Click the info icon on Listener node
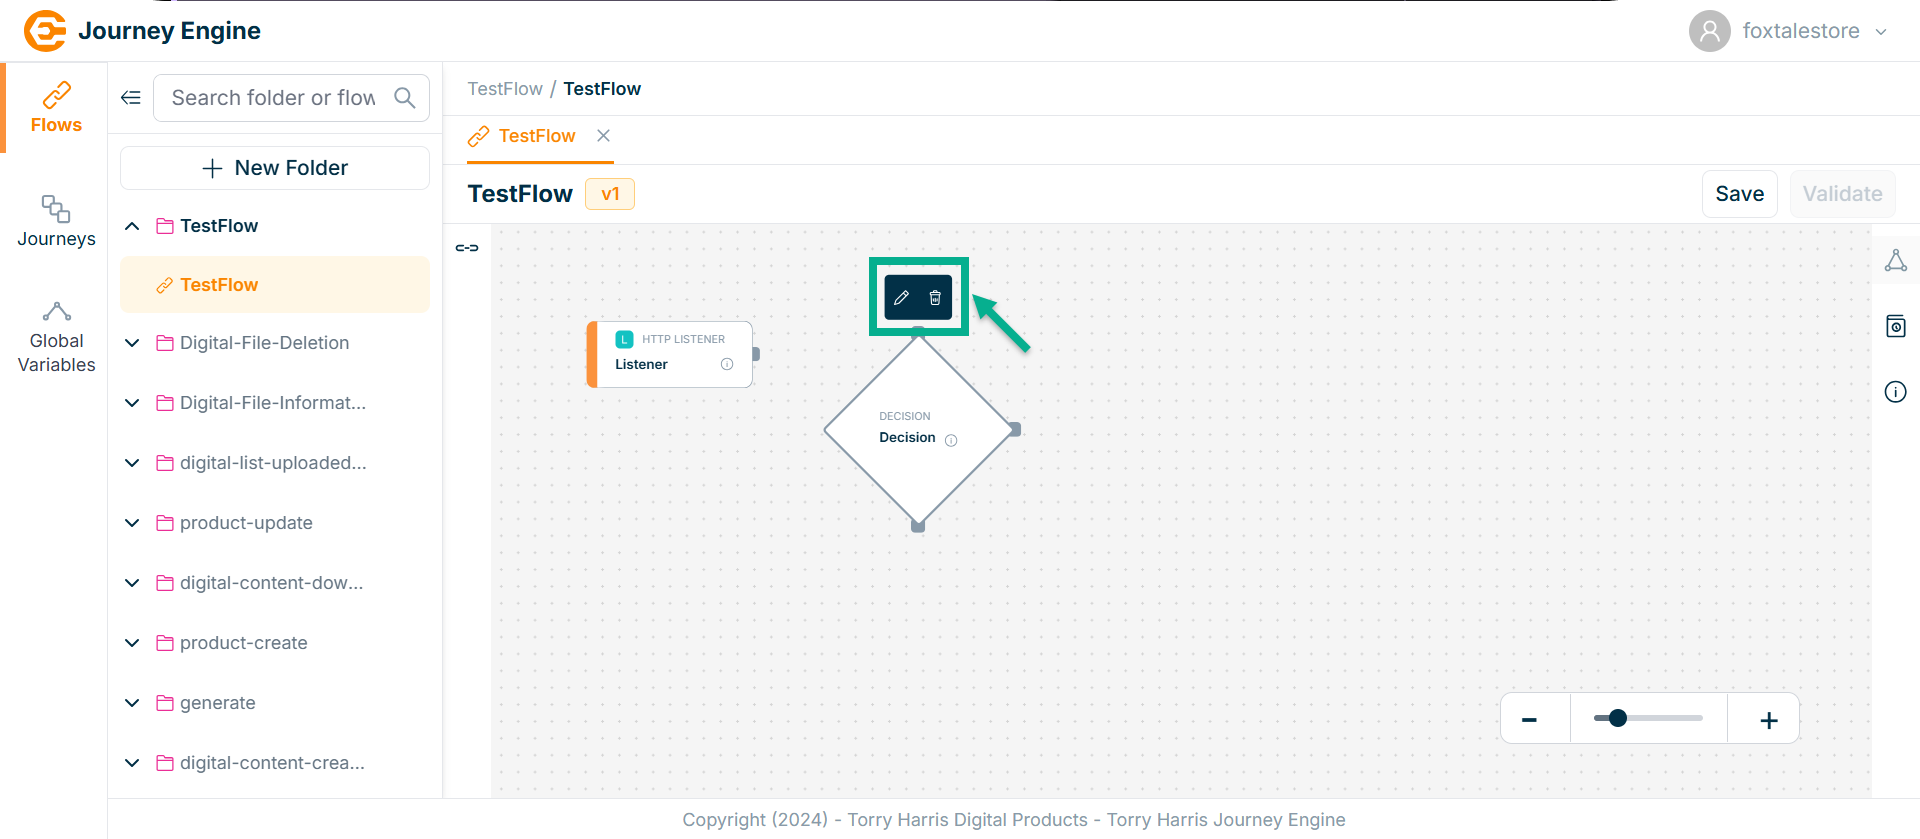Viewport: 1920px width, 839px height. (727, 364)
